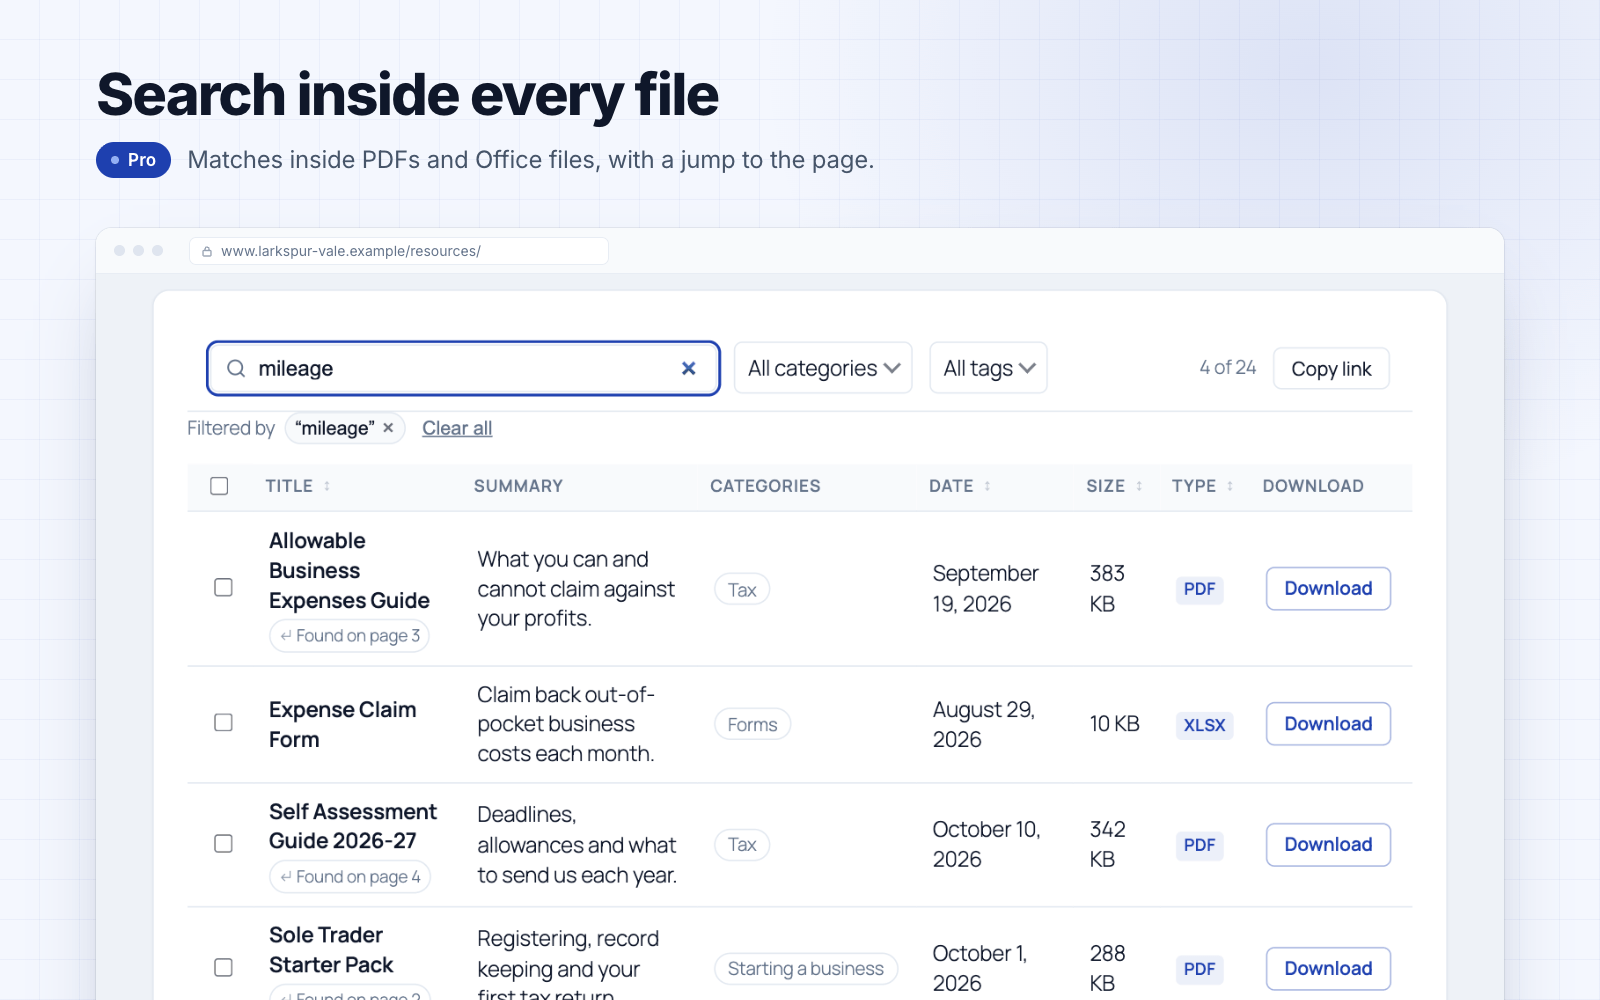Image resolution: width=1600 pixels, height=1000 pixels.
Task: Download Self Assessment Guide 2026-27
Action: tap(1328, 845)
